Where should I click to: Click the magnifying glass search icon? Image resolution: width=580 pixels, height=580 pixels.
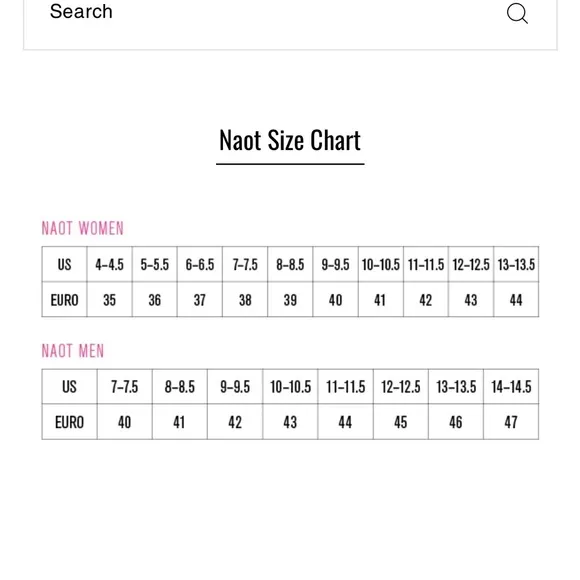coord(517,14)
